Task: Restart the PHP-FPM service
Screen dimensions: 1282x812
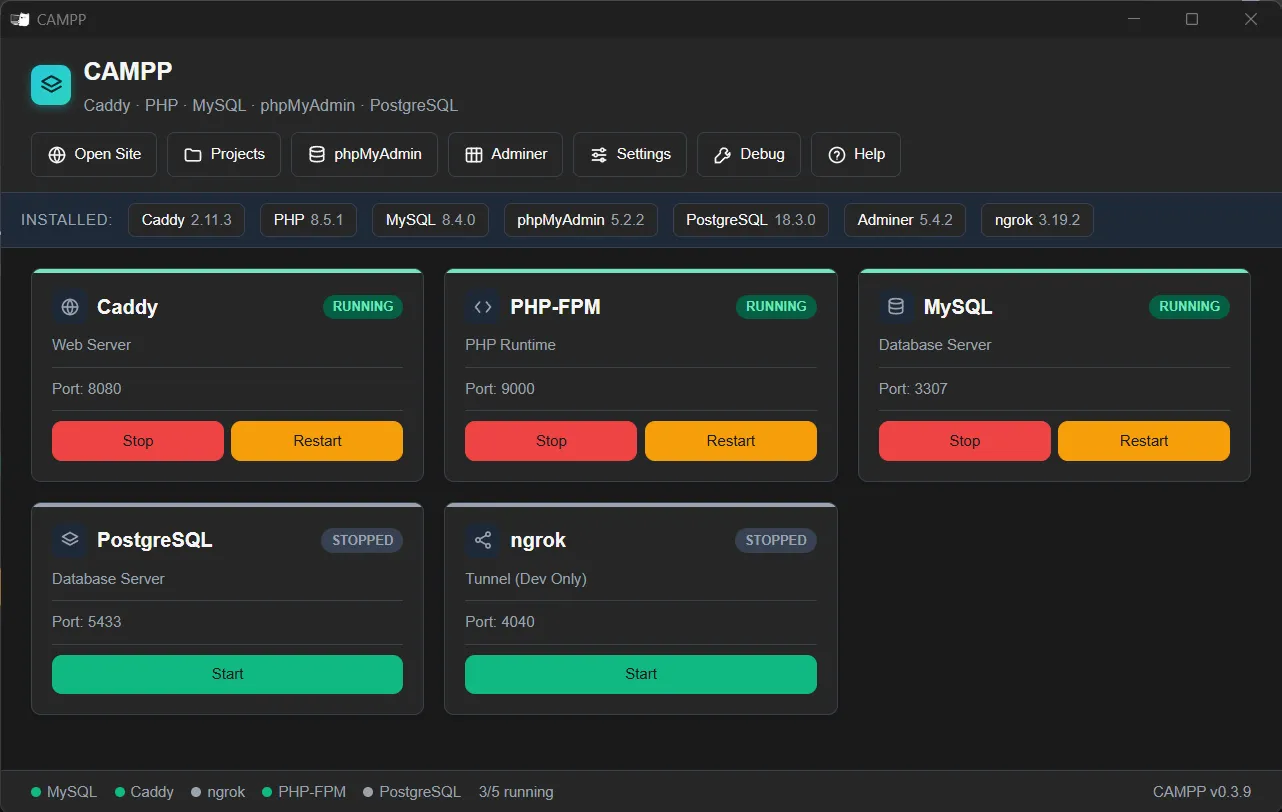Action: (x=731, y=441)
